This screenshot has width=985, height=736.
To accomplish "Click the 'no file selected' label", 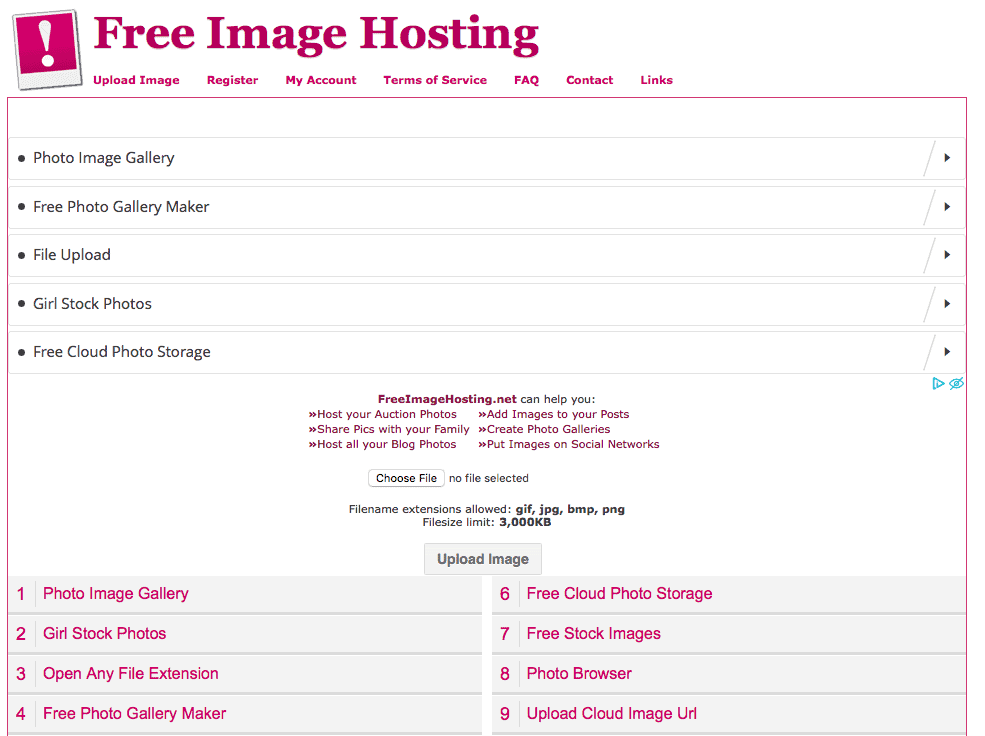I will pos(489,479).
